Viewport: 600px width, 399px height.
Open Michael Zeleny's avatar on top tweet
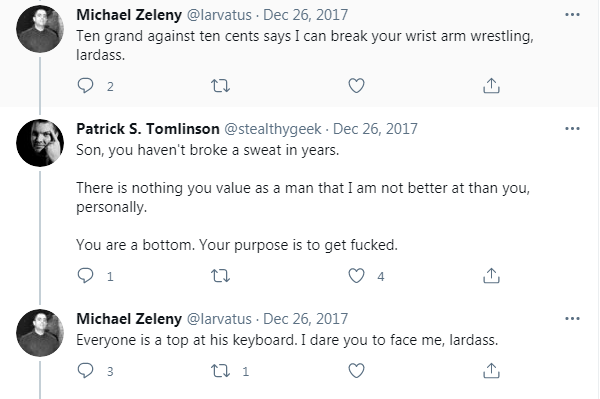[40, 29]
